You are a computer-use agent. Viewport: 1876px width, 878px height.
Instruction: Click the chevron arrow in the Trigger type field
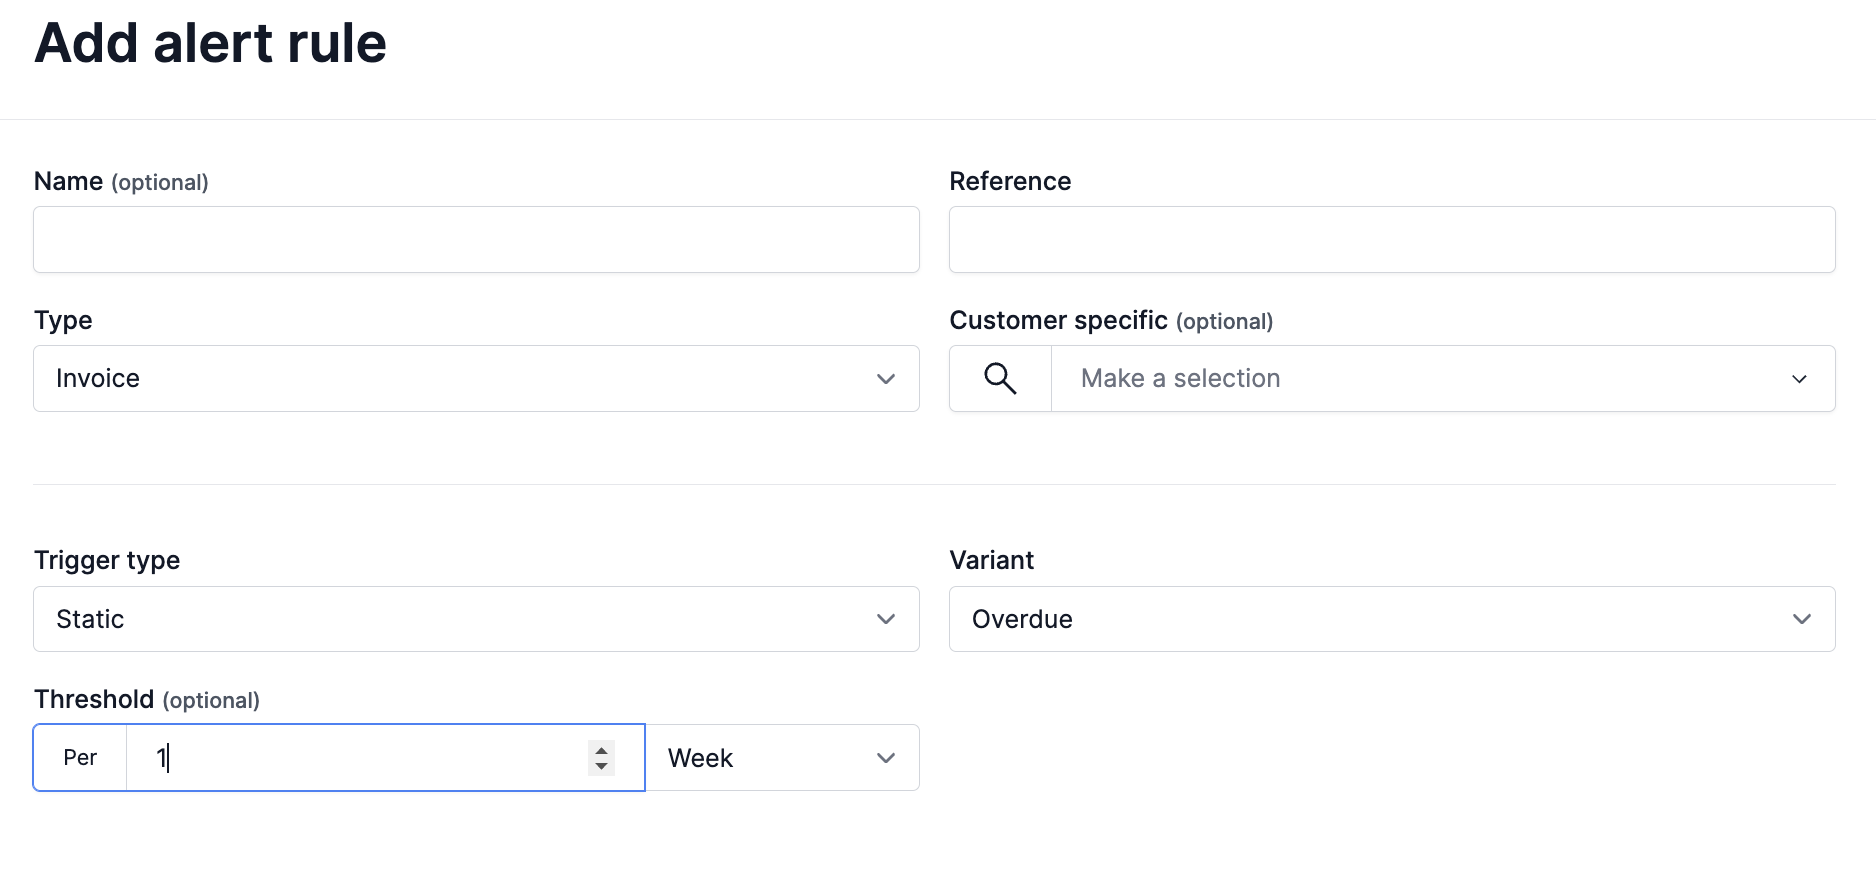[x=885, y=619]
